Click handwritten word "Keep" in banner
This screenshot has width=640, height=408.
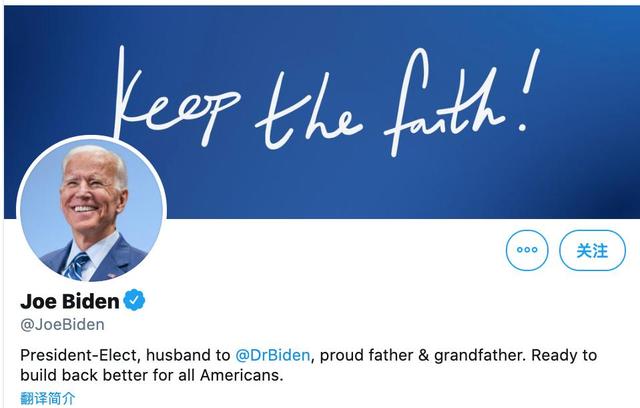pyautogui.click(x=176, y=98)
